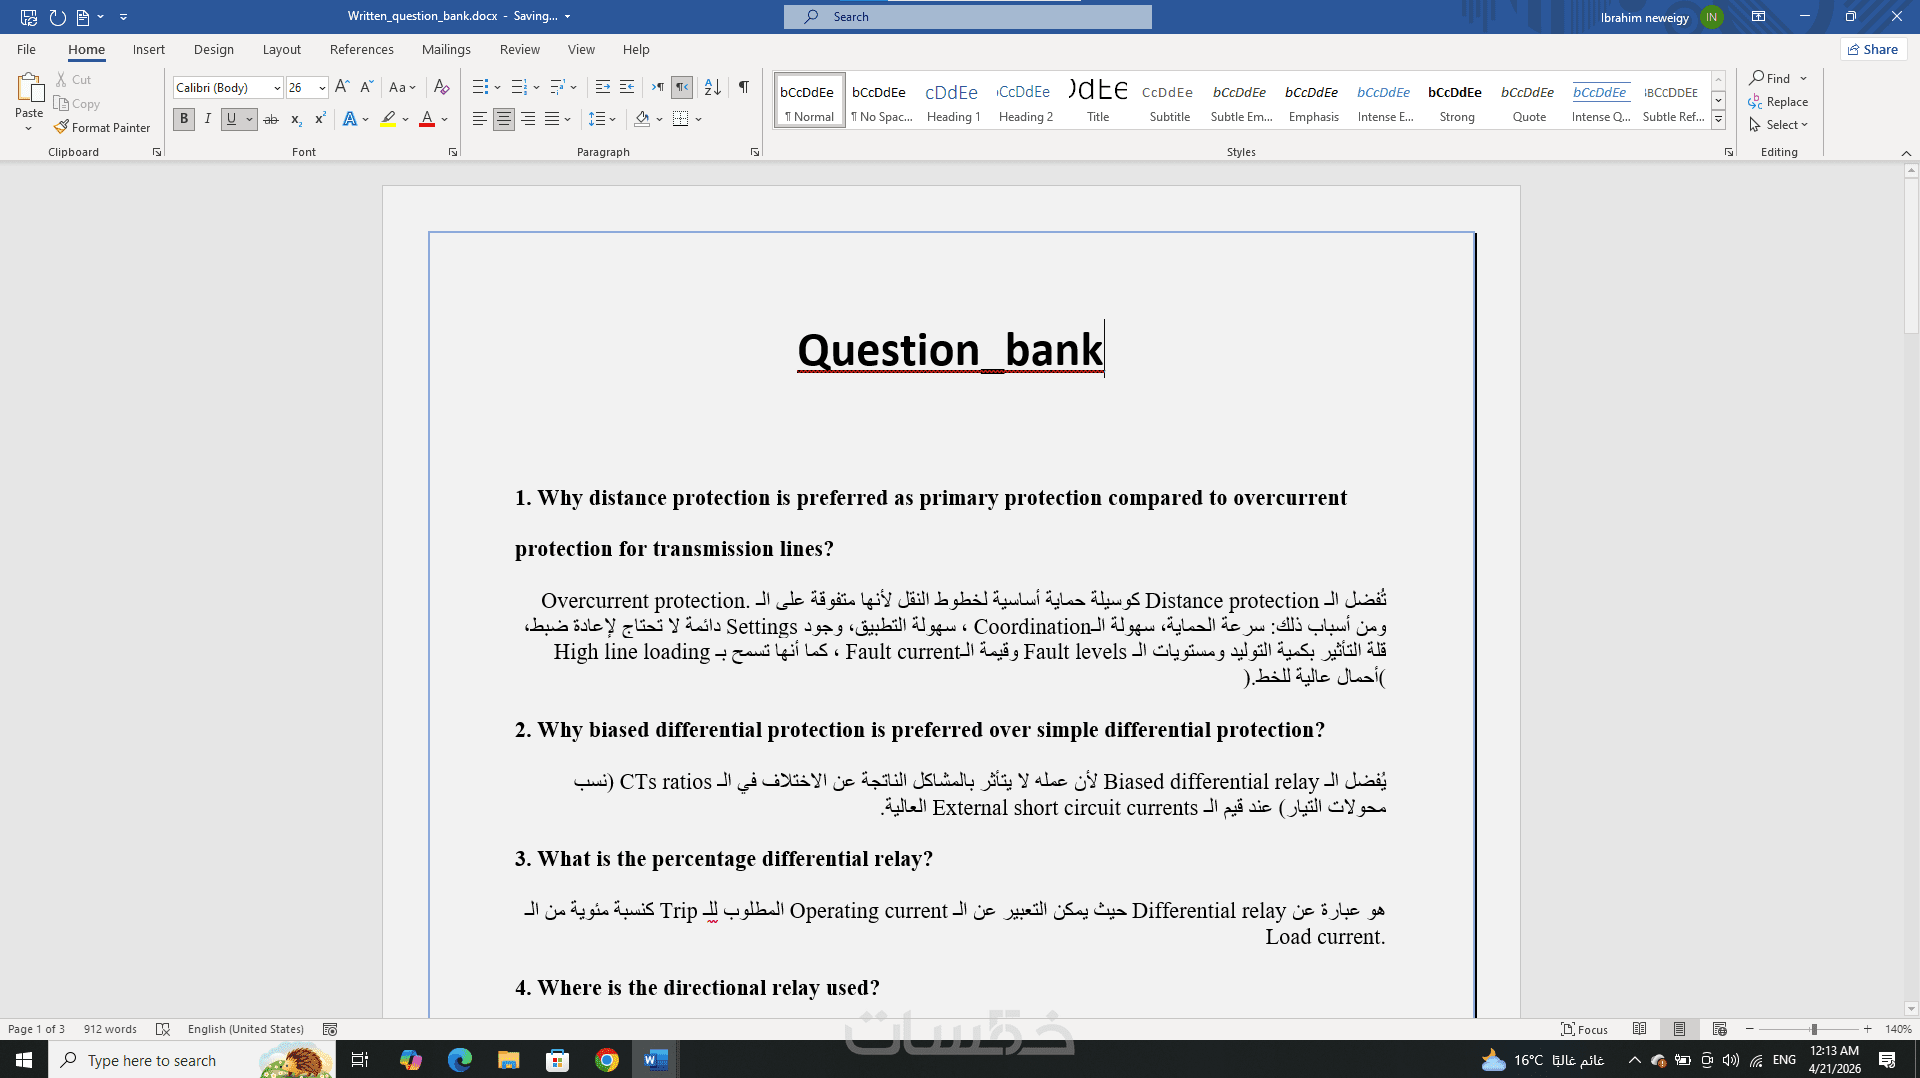1920x1078 pixels.
Task: Expand the Styles gallery more button
Action: [x=1718, y=120]
